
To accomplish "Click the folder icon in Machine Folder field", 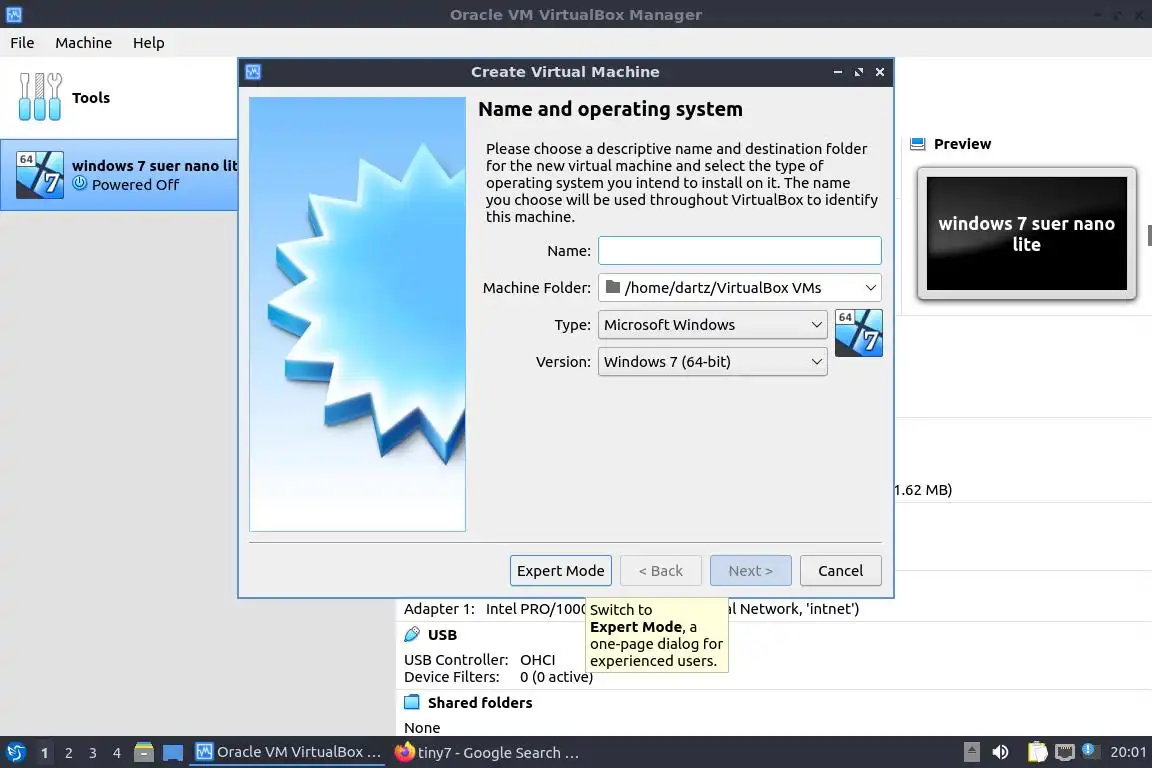I will pos(613,287).
